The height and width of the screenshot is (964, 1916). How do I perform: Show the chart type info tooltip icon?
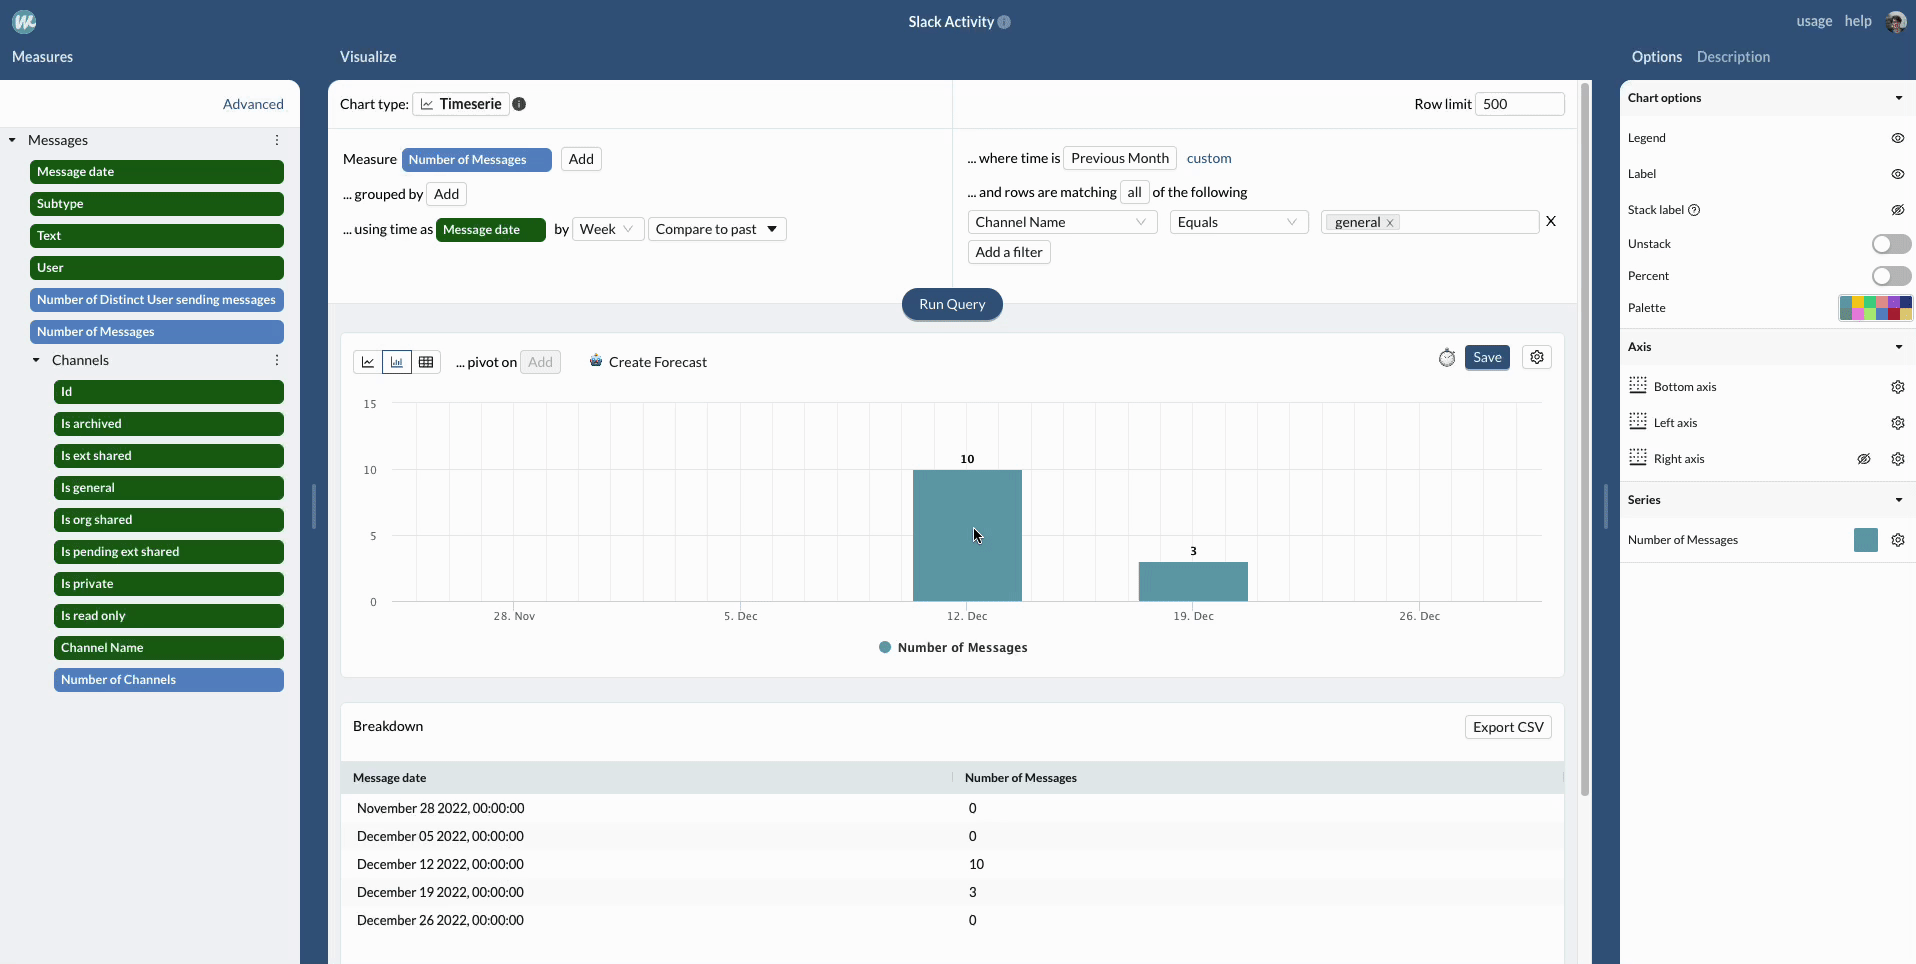[519, 104]
